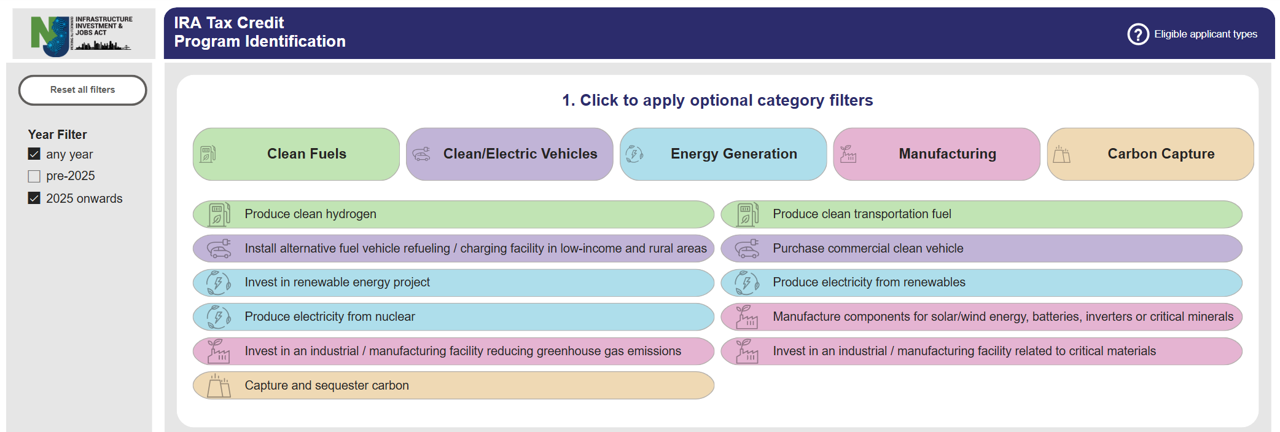
Task: Click the renewable energy icon beside Invest in renewable energy project
Action: [218, 283]
